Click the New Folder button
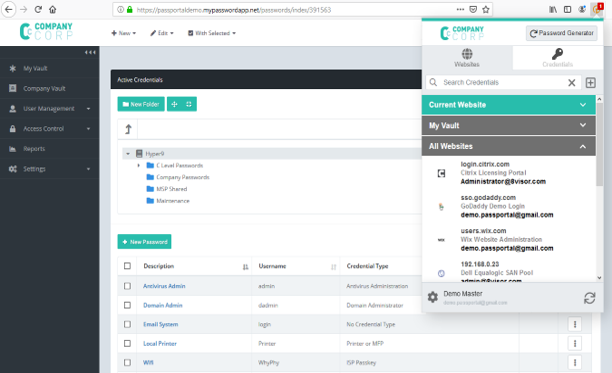612x373 pixels. (141, 104)
